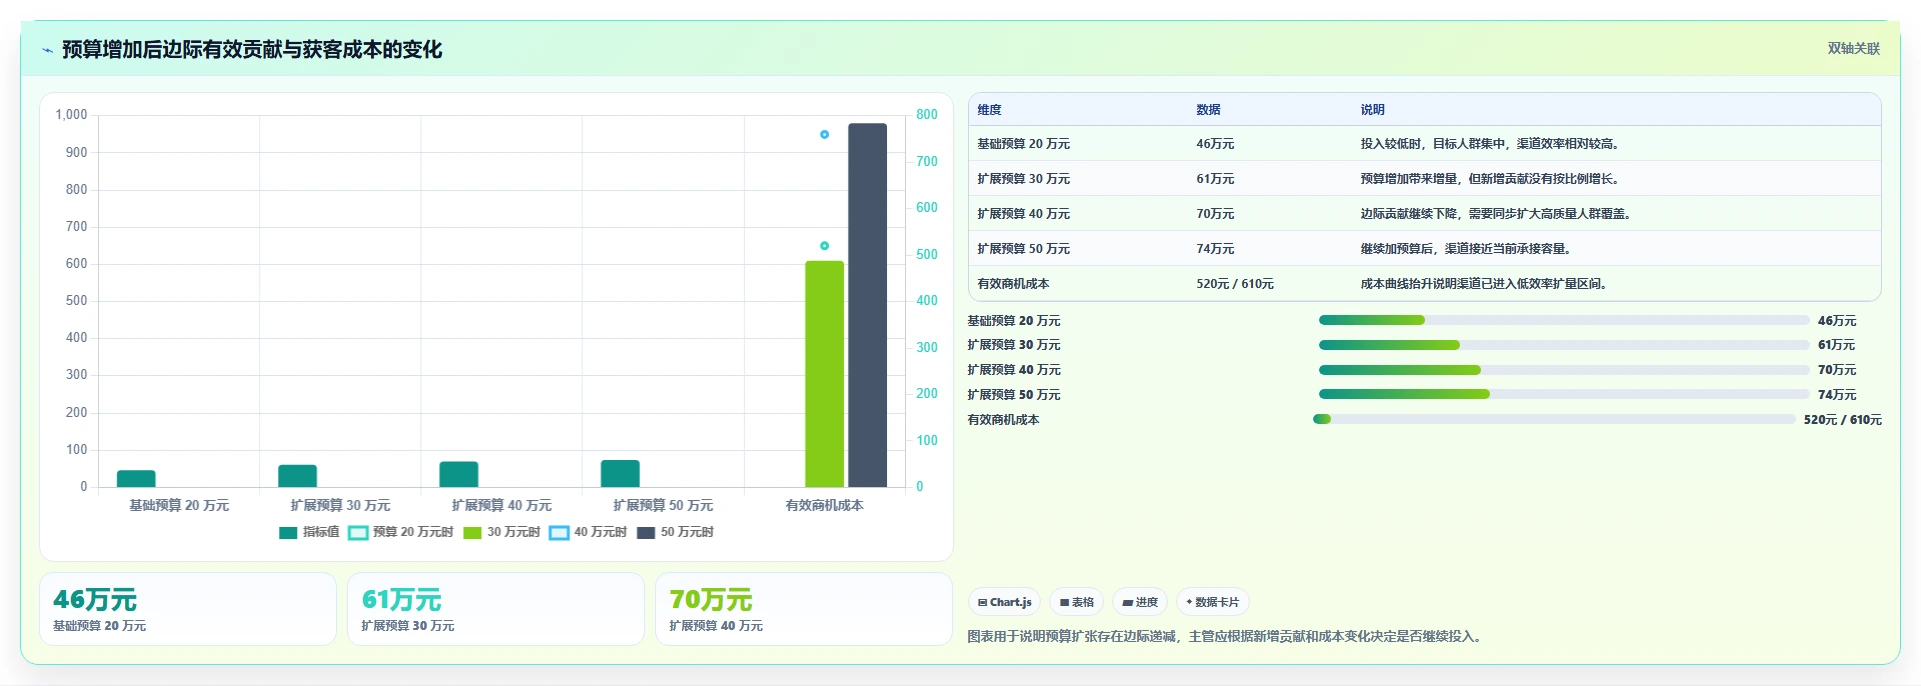Click the green bar in 有效商机成本
Image resolution: width=1921 pixels, height=686 pixels.
(x=825, y=374)
